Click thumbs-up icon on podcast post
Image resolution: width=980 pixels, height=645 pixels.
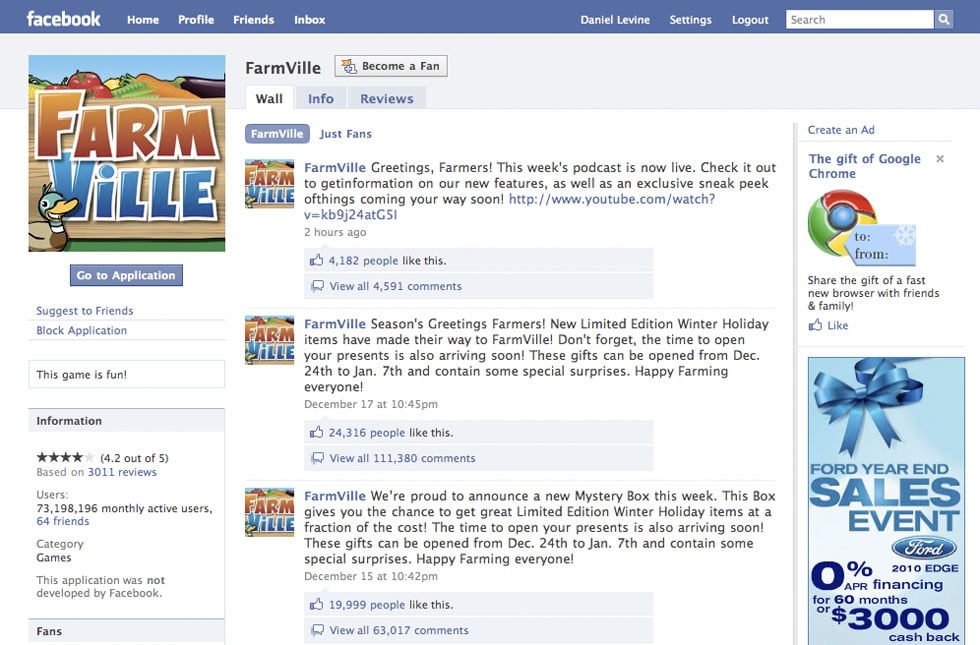pos(317,260)
